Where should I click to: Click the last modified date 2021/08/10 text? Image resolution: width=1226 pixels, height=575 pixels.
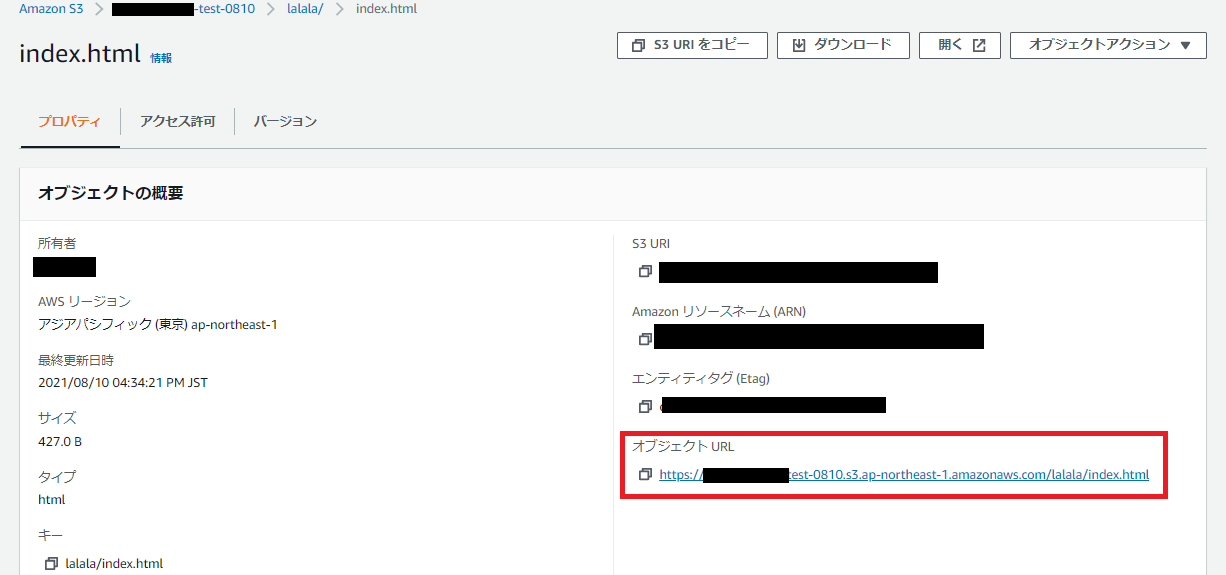(x=123, y=382)
